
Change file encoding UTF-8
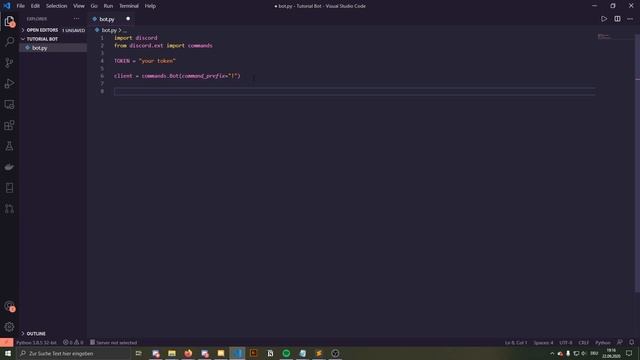(566, 342)
